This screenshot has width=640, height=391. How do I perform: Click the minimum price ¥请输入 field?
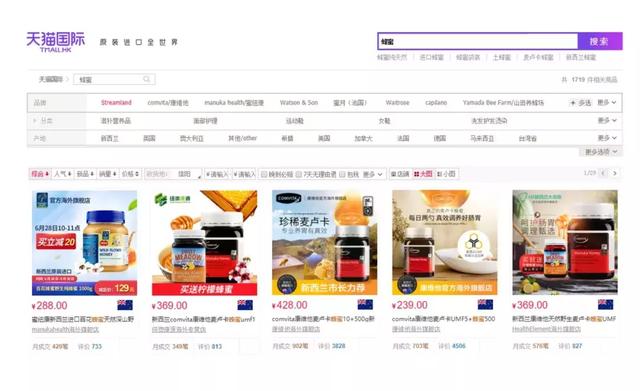click(217, 174)
